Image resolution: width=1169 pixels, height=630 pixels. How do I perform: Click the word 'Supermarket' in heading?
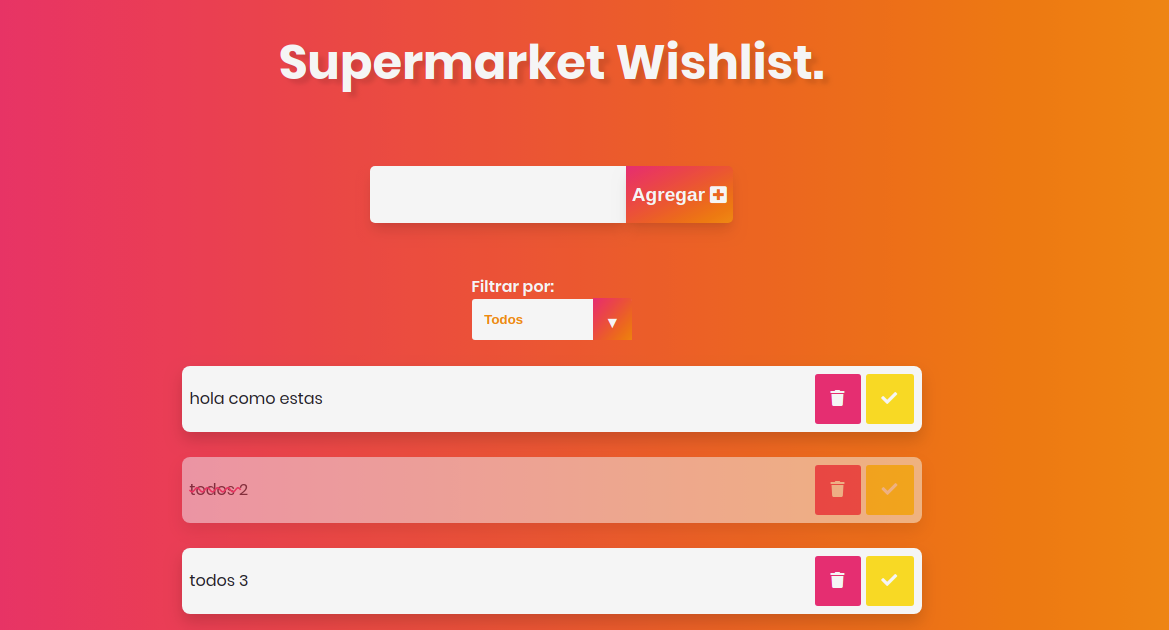[441, 63]
